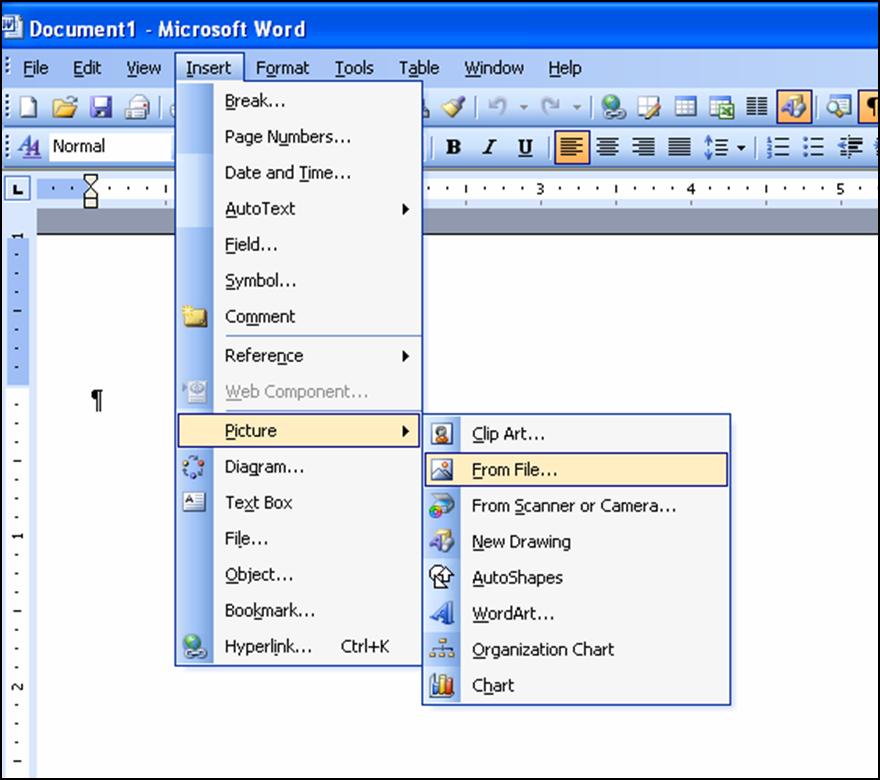Open the Redo history dropdown arrow
The width and height of the screenshot is (880, 780).
577,107
